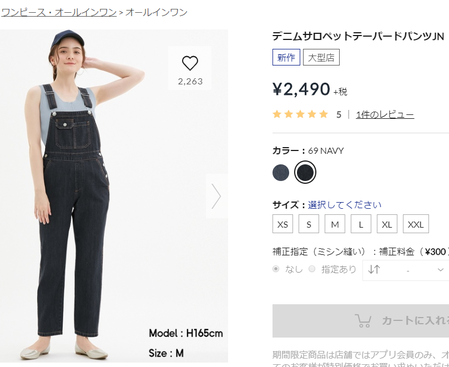
Task: Click the heart favorite icon
Action: (190, 63)
